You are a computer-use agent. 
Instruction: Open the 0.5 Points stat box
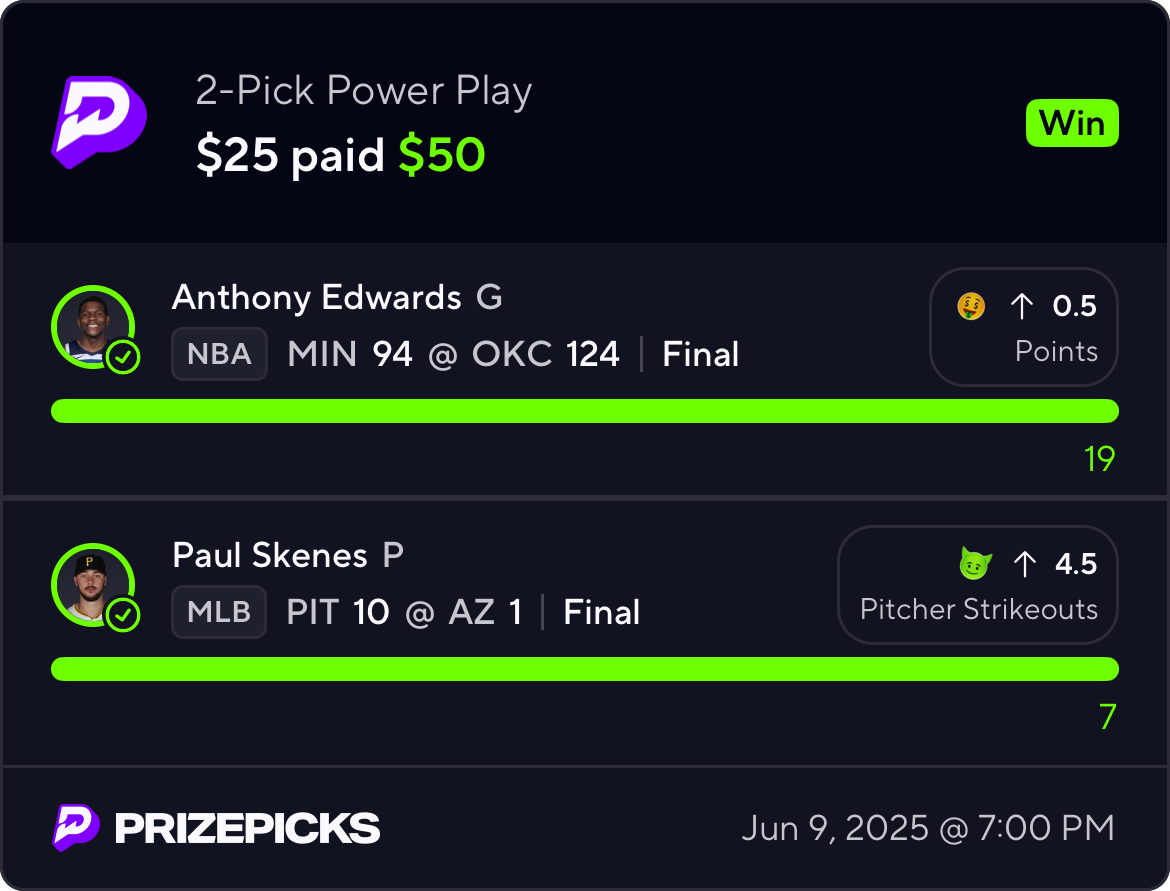point(1024,327)
